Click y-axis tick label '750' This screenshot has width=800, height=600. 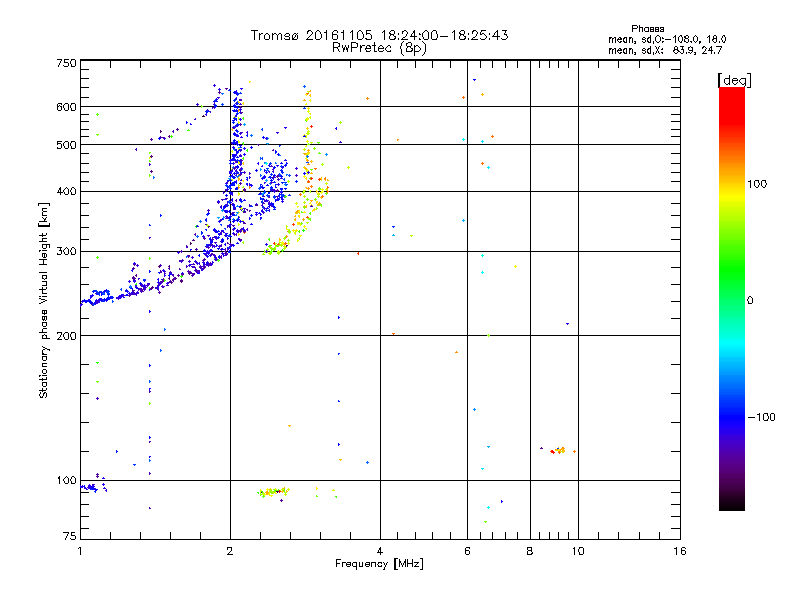pos(66,64)
